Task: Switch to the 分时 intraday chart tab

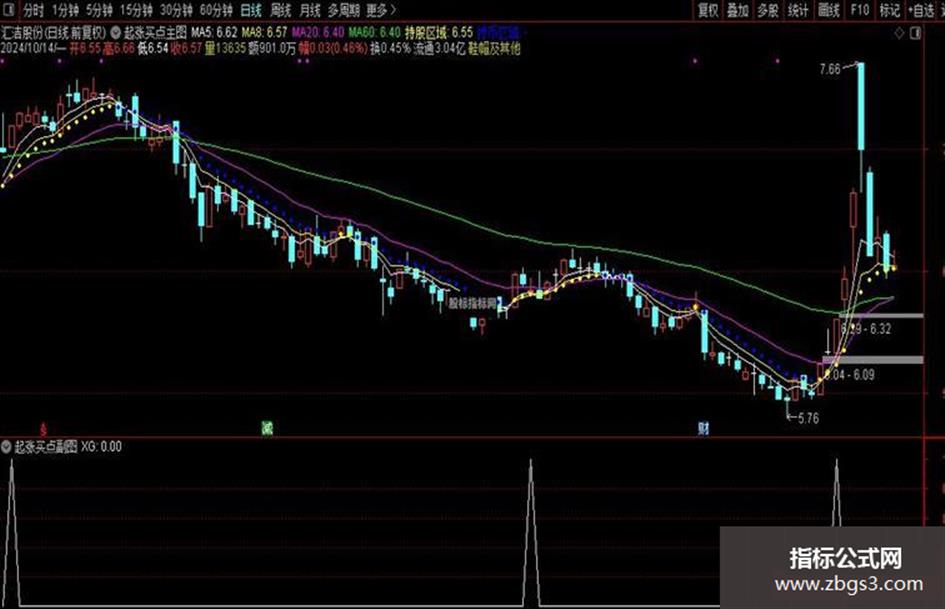Action: 33,10
